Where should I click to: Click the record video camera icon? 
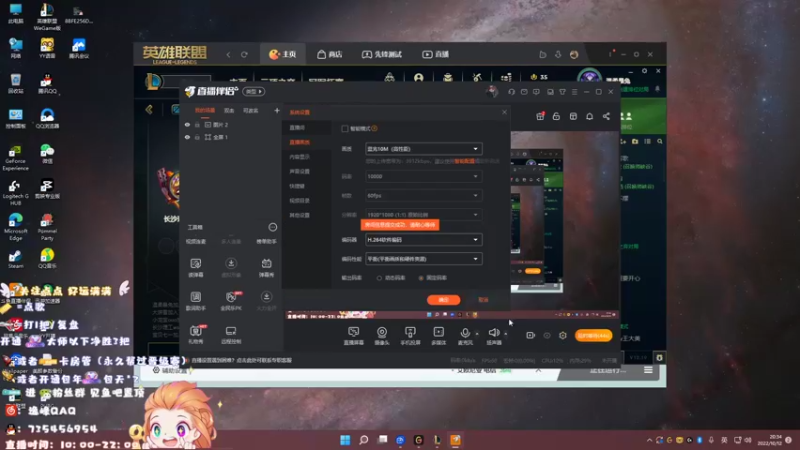click(x=531, y=335)
